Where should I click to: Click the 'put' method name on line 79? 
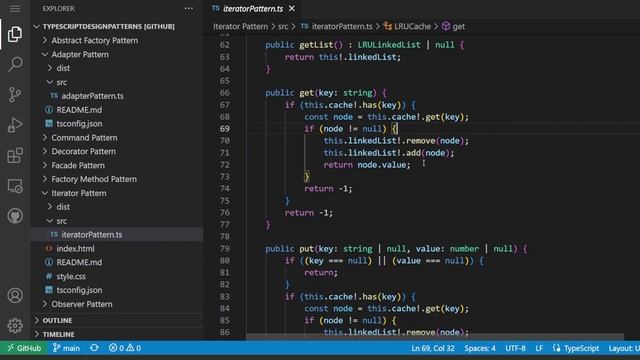tap(307, 249)
